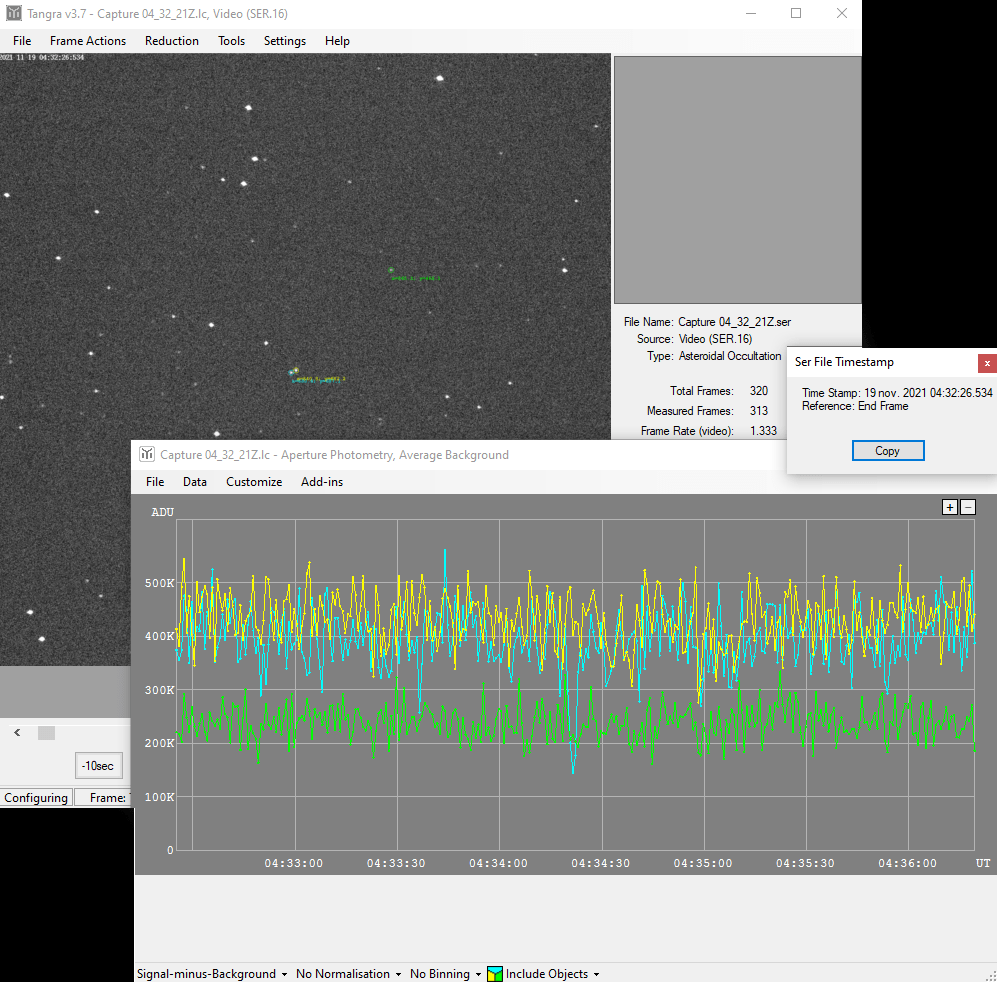Expand the Include Objects dropdown arrow
The image size is (997, 982).
pos(597,974)
